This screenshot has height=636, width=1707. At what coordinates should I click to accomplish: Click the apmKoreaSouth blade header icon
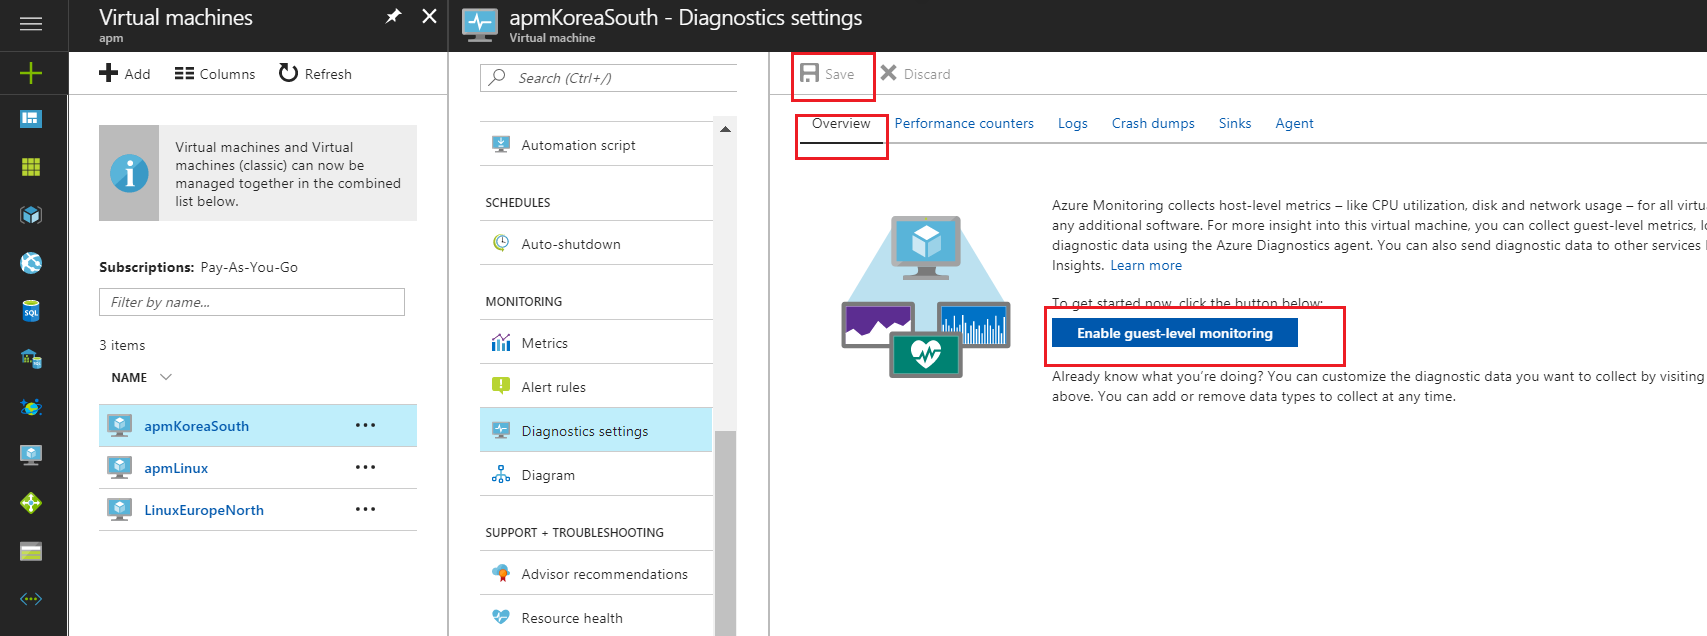point(480,24)
